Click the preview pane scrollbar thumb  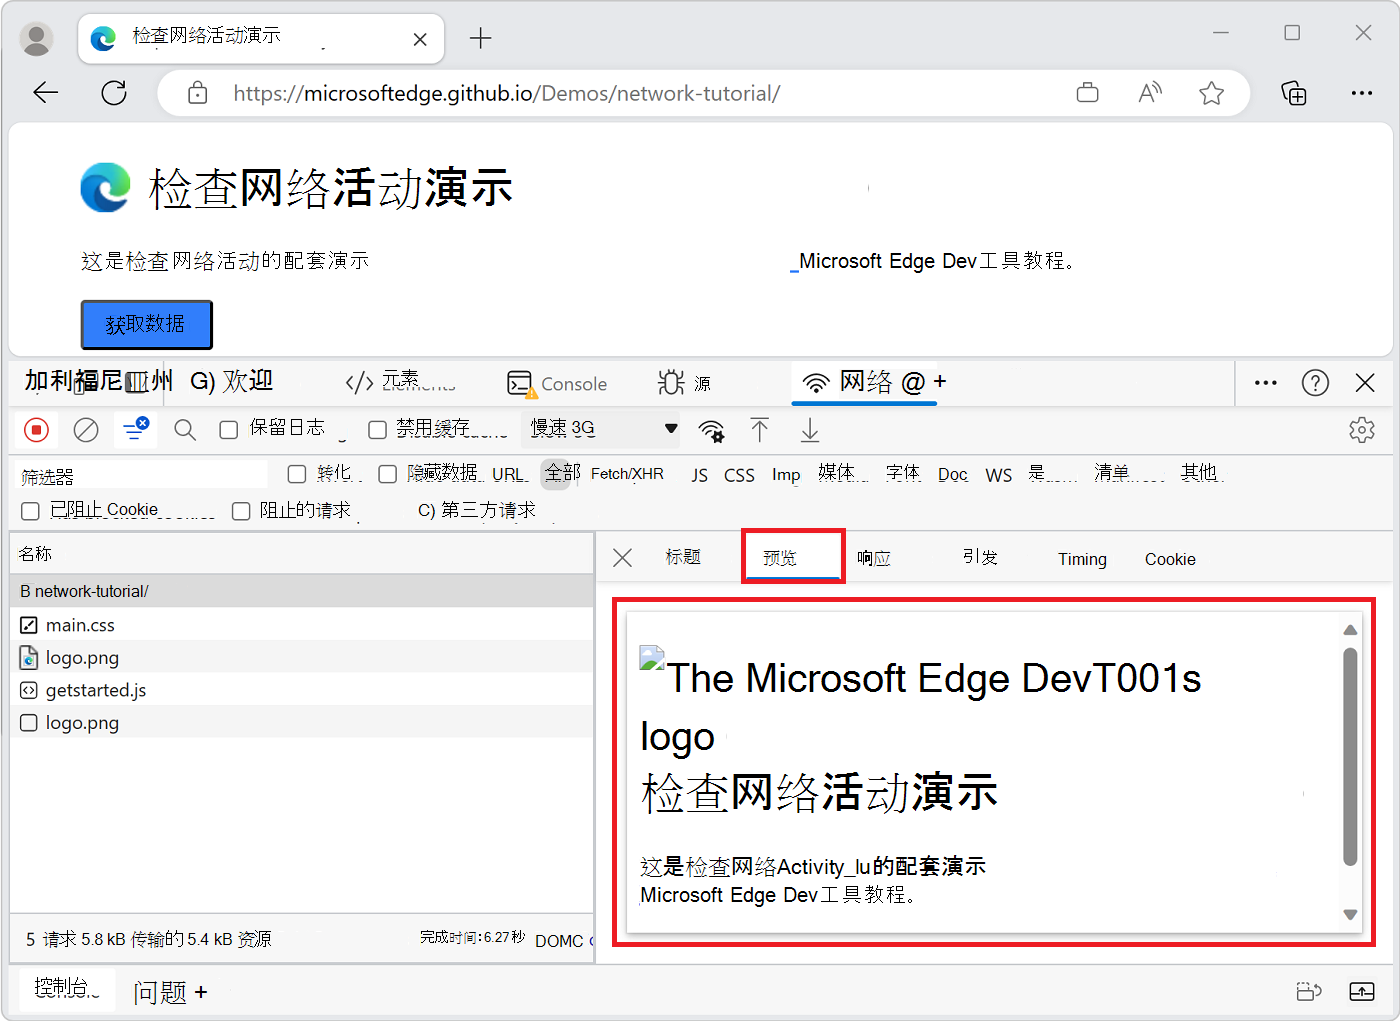pyautogui.click(x=1350, y=756)
